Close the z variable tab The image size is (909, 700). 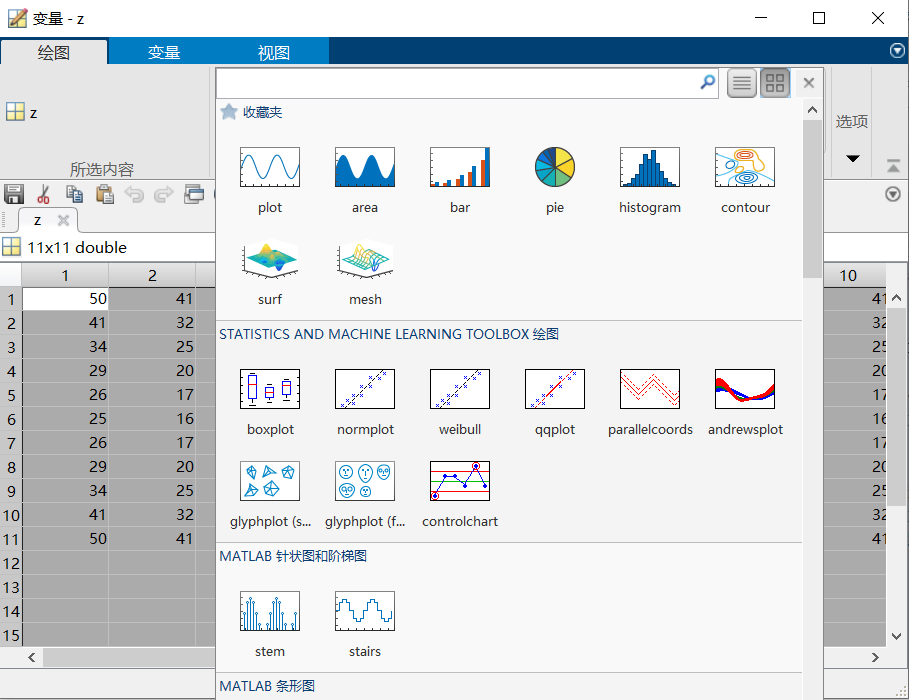coord(63,220)
